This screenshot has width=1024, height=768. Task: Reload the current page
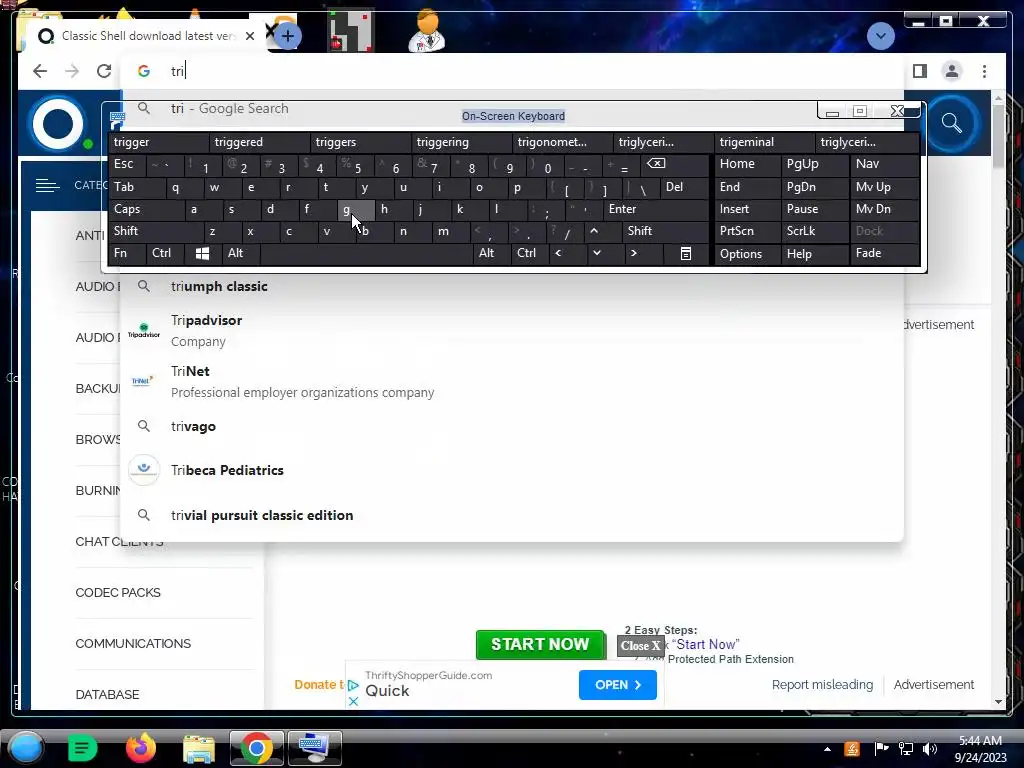[104, 71]
